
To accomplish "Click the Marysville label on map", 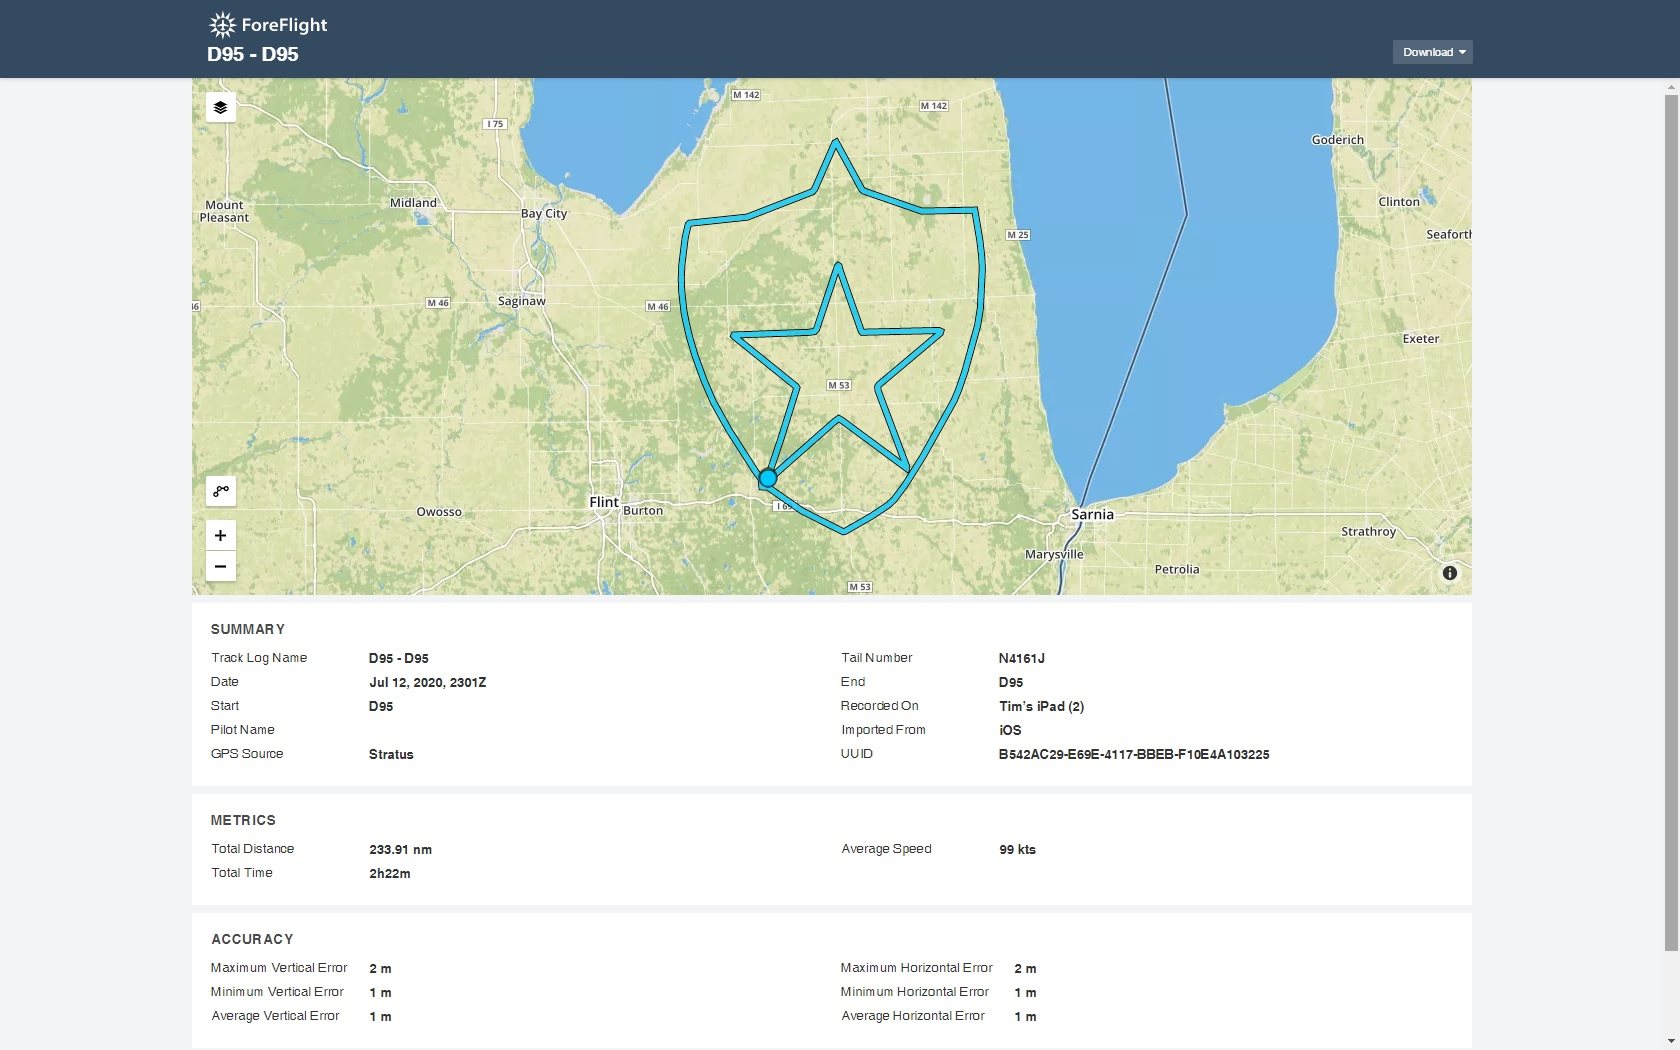I will (1054, 554).
